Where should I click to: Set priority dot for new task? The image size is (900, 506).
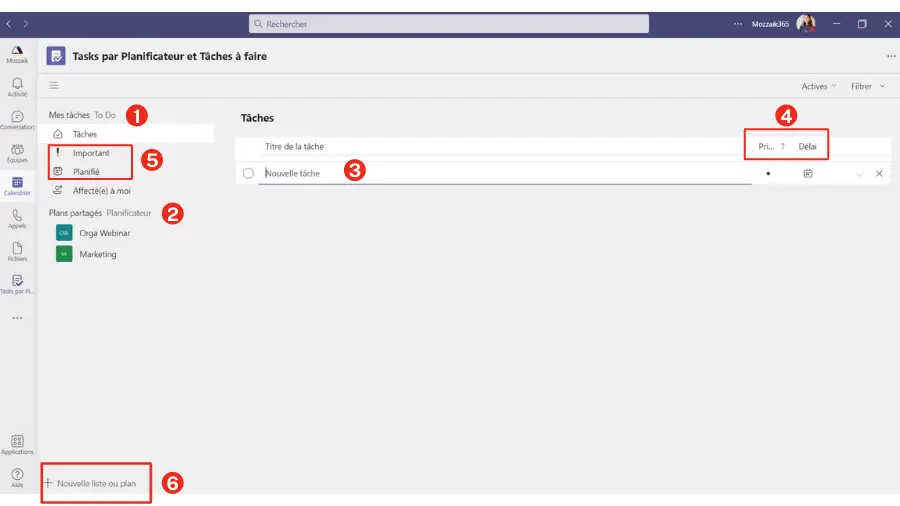[768, 173]
